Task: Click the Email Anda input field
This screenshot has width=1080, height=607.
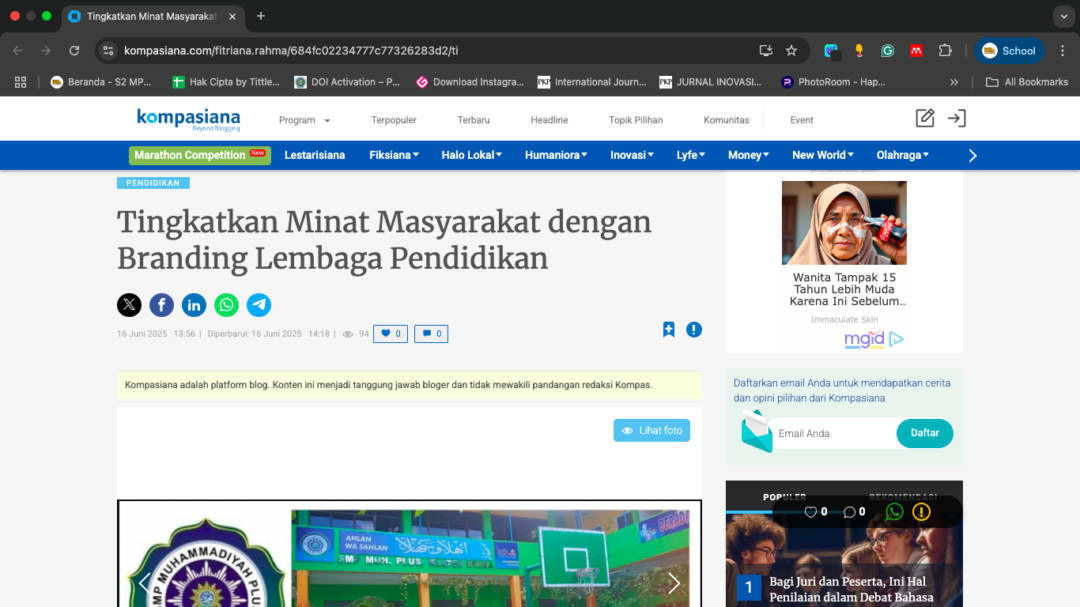Action: (834, 433)
